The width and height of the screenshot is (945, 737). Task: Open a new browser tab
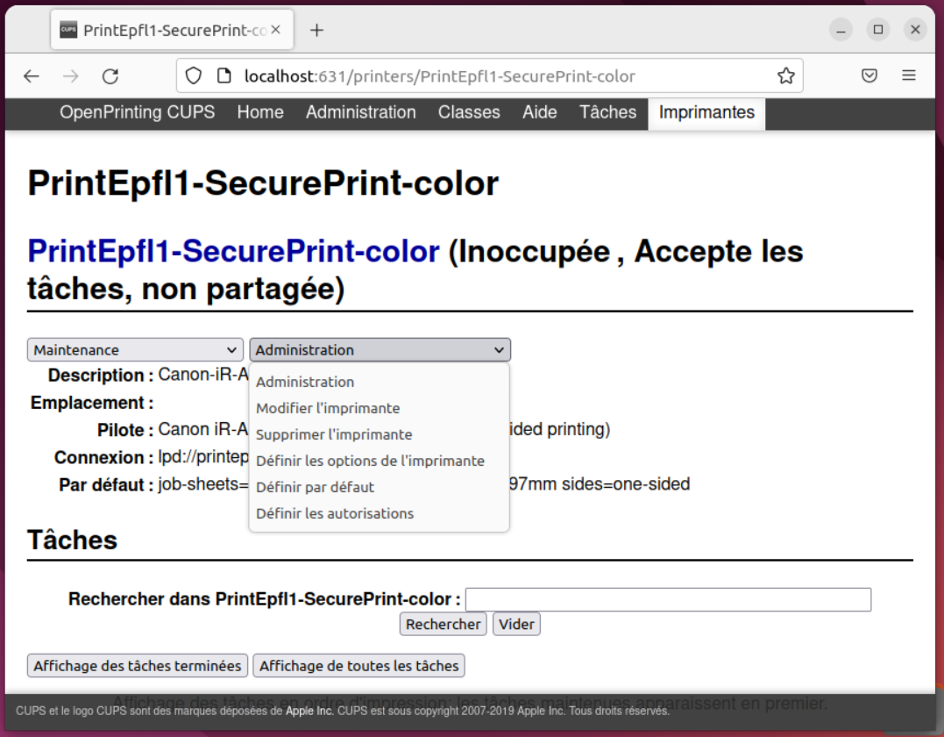tap(317, 30)
